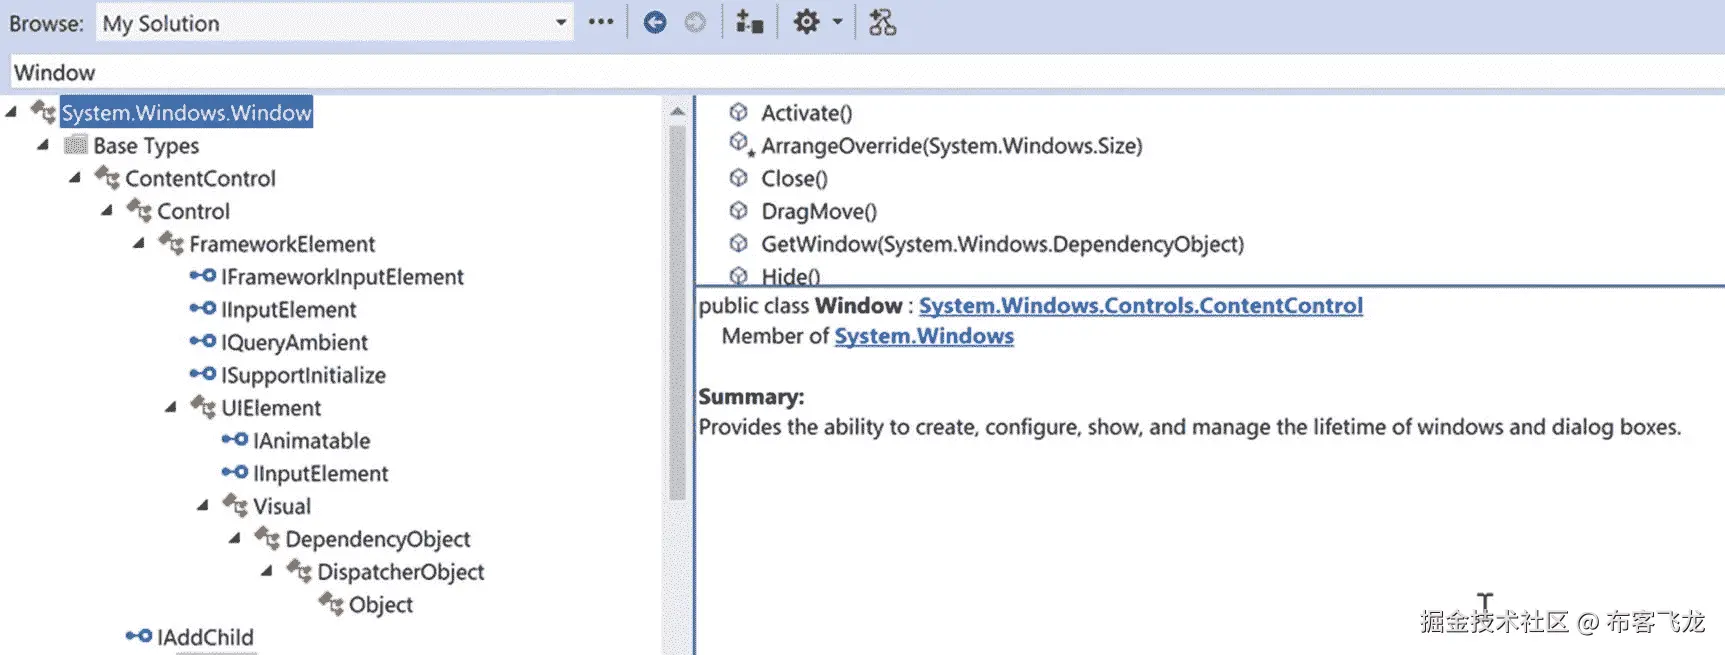
Task: Select GetWindow(System.Windows.DependencyObject) member
Action: point(1002,244)
